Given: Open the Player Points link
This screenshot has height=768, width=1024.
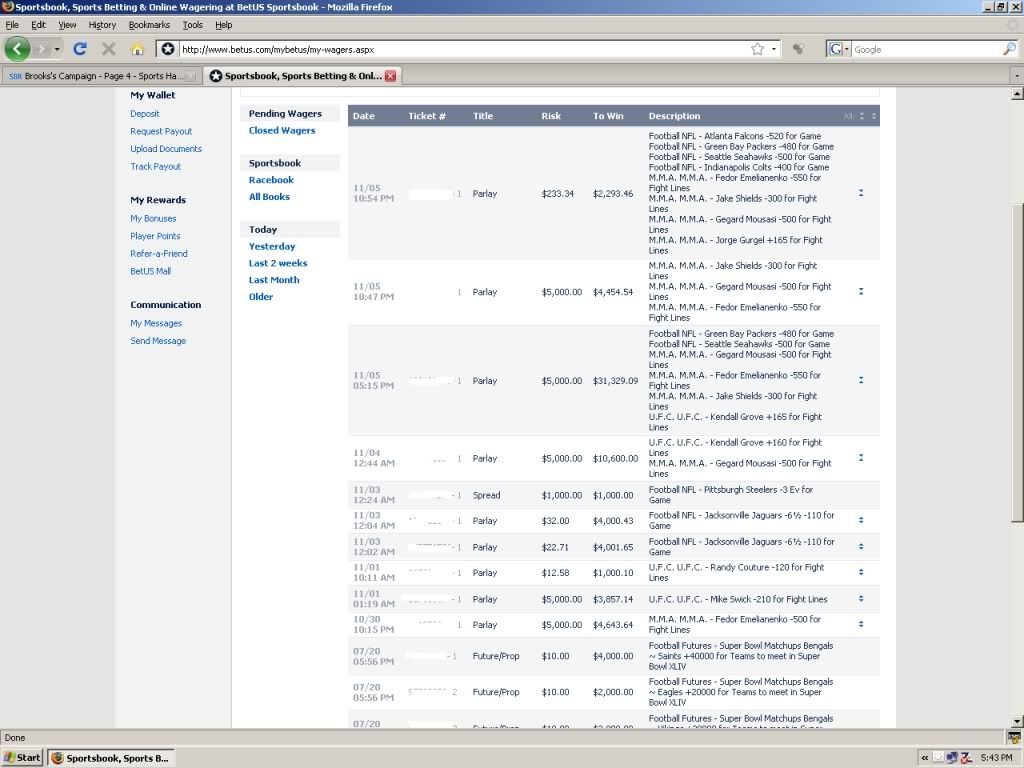Looking at the screenshot, I should 155,236.
